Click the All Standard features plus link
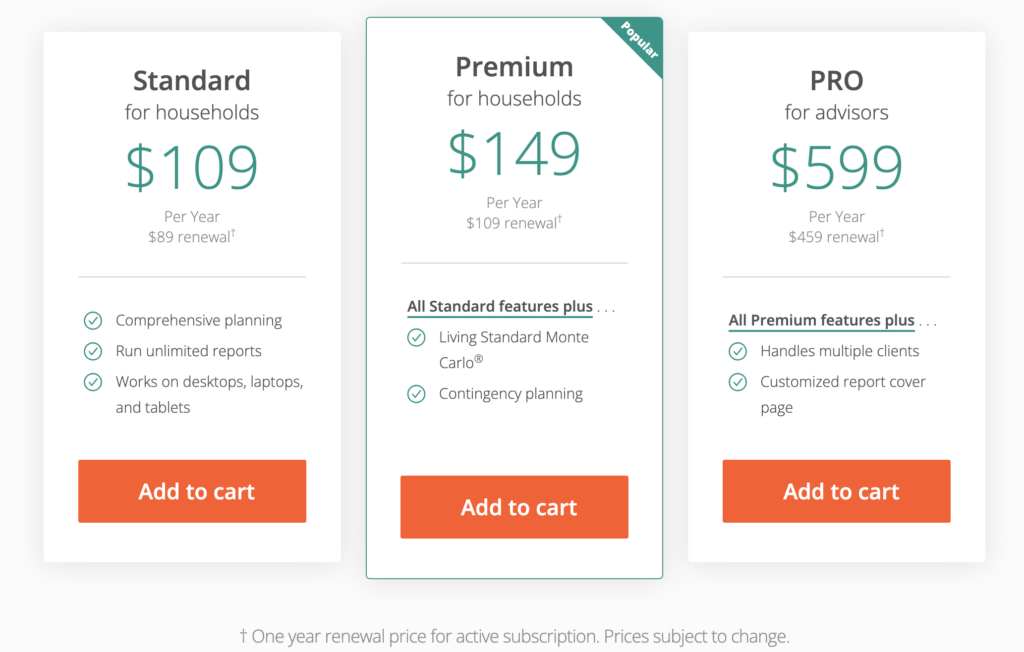The height and width of the screenshot is (652, 1024). [500, 307]
